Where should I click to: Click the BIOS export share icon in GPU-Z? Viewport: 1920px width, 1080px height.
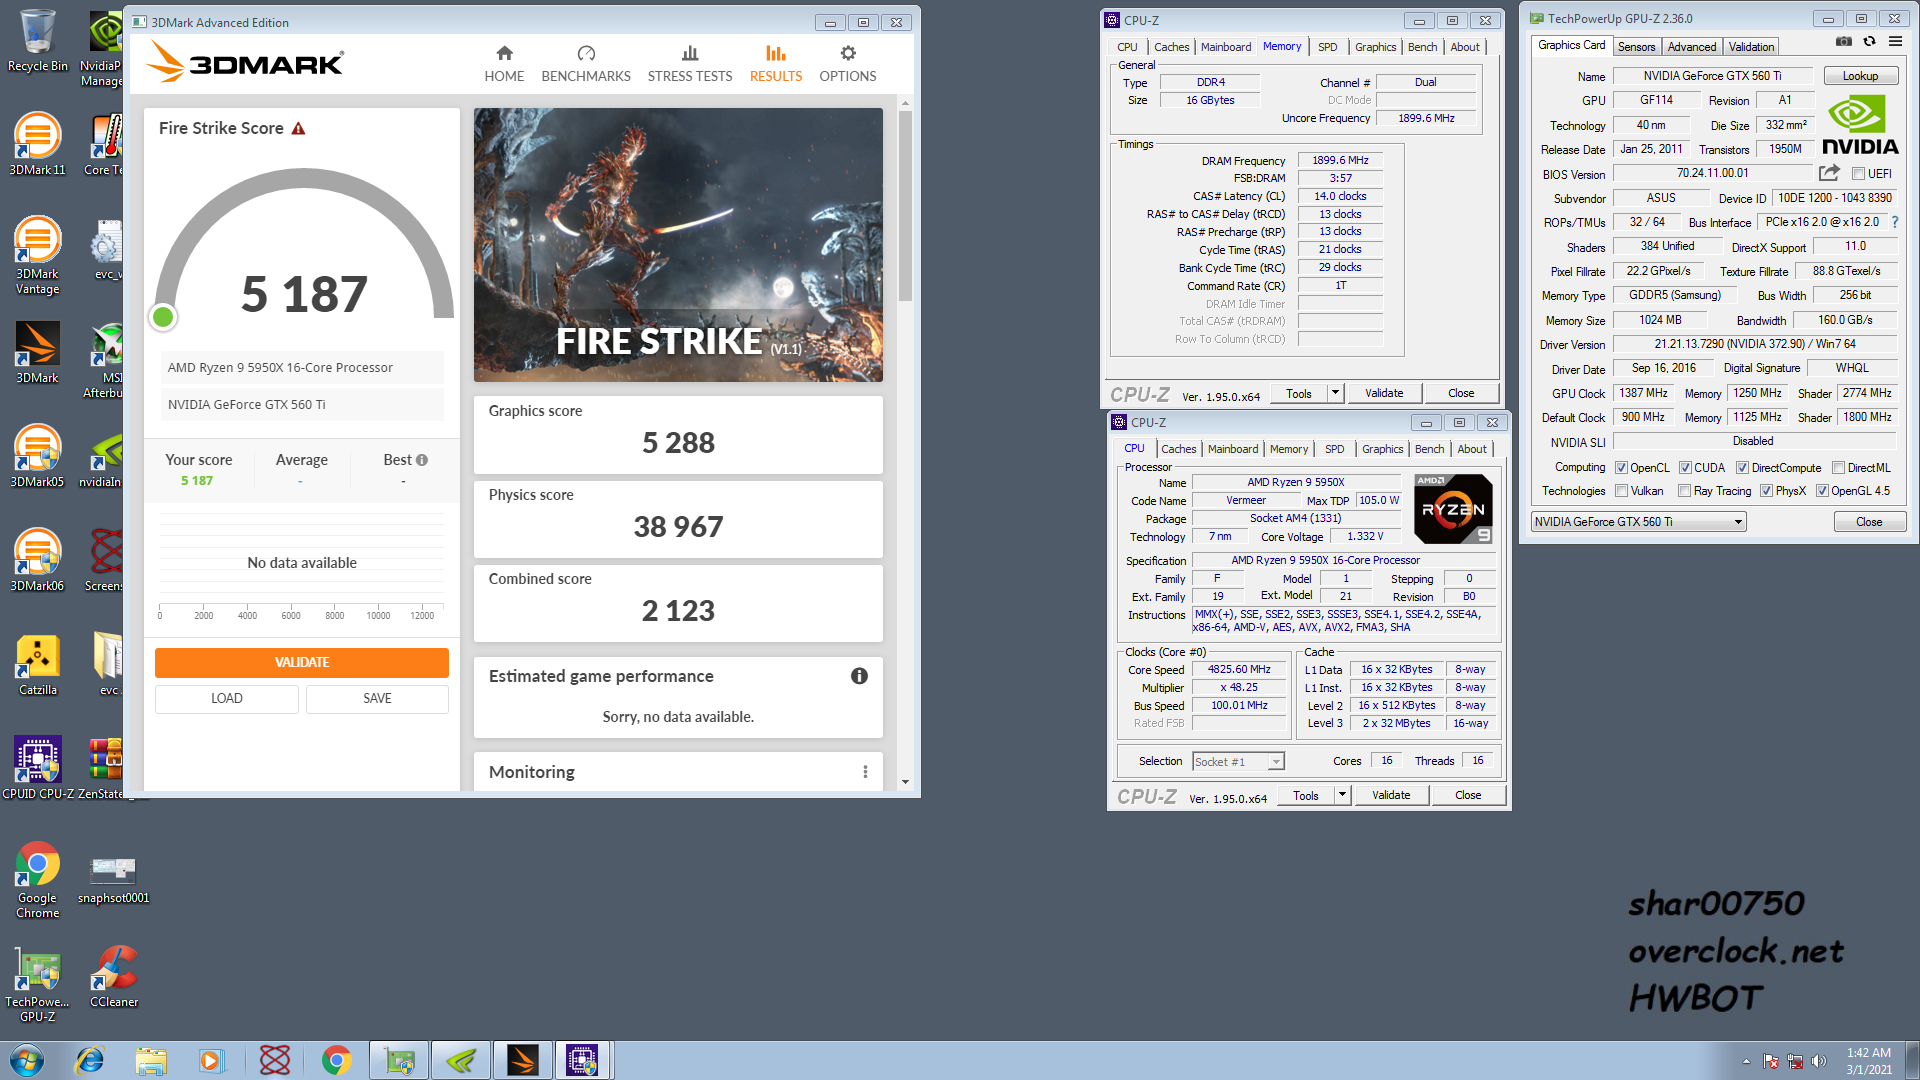coord(1829,173)
